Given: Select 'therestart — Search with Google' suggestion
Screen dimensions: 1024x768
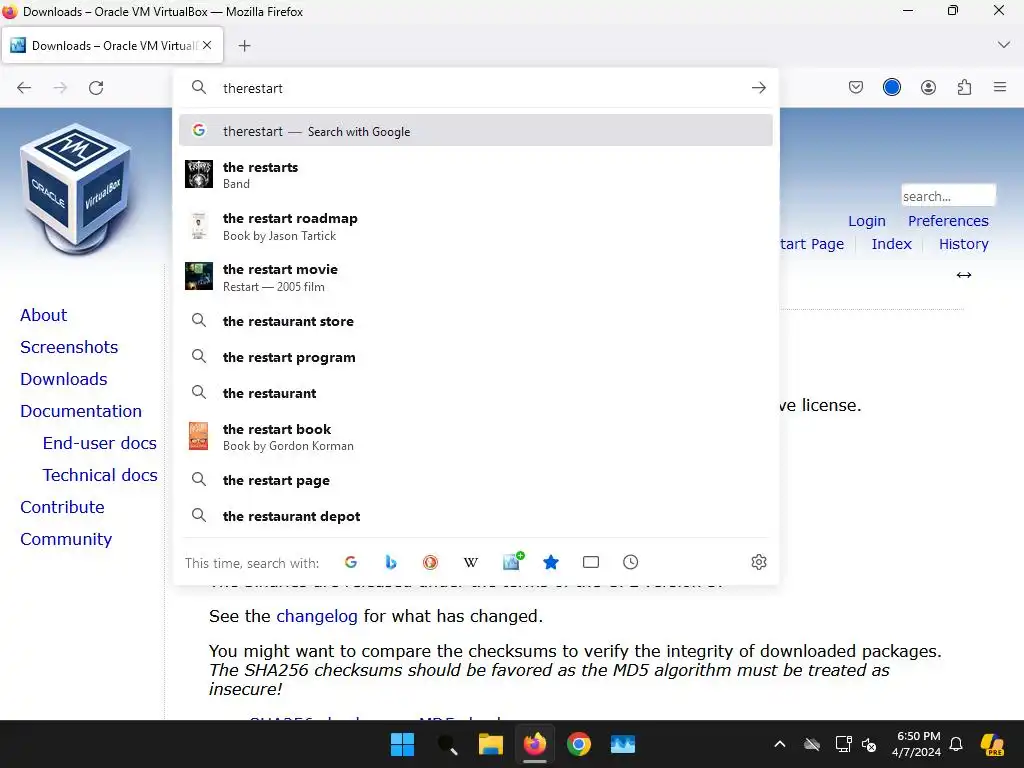Looking at the screenshot, I should [475, 131].
